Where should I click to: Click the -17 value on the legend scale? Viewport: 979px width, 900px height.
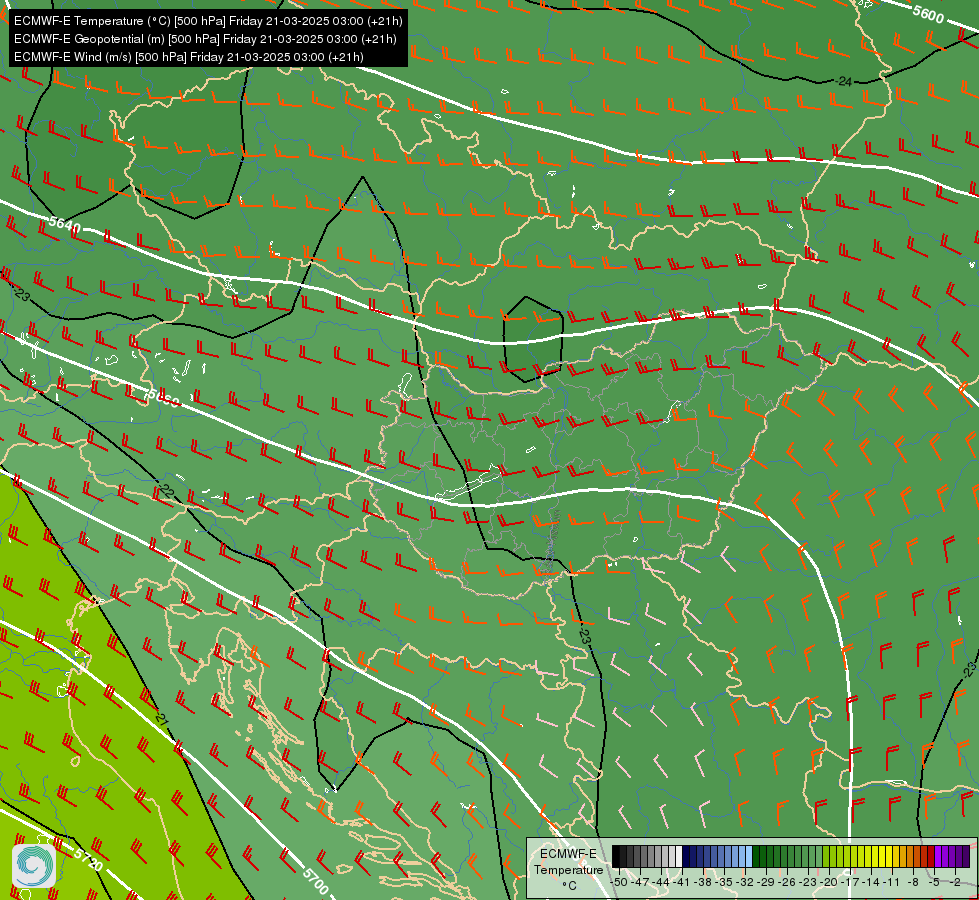850,882
